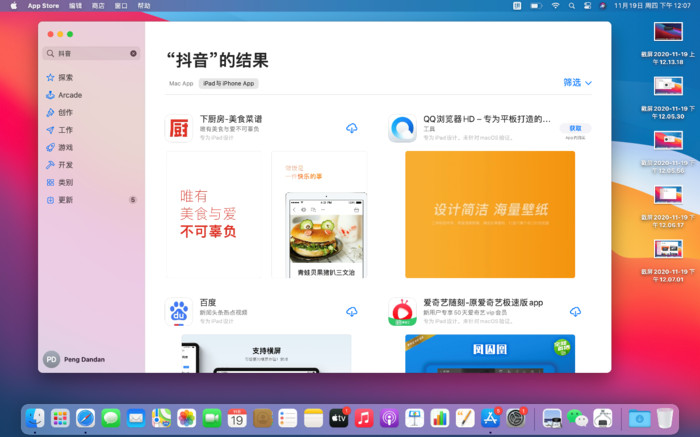Screen dimensions: 700x437
Task: Open Photos from the Dock
Action: tap(187, 418)
